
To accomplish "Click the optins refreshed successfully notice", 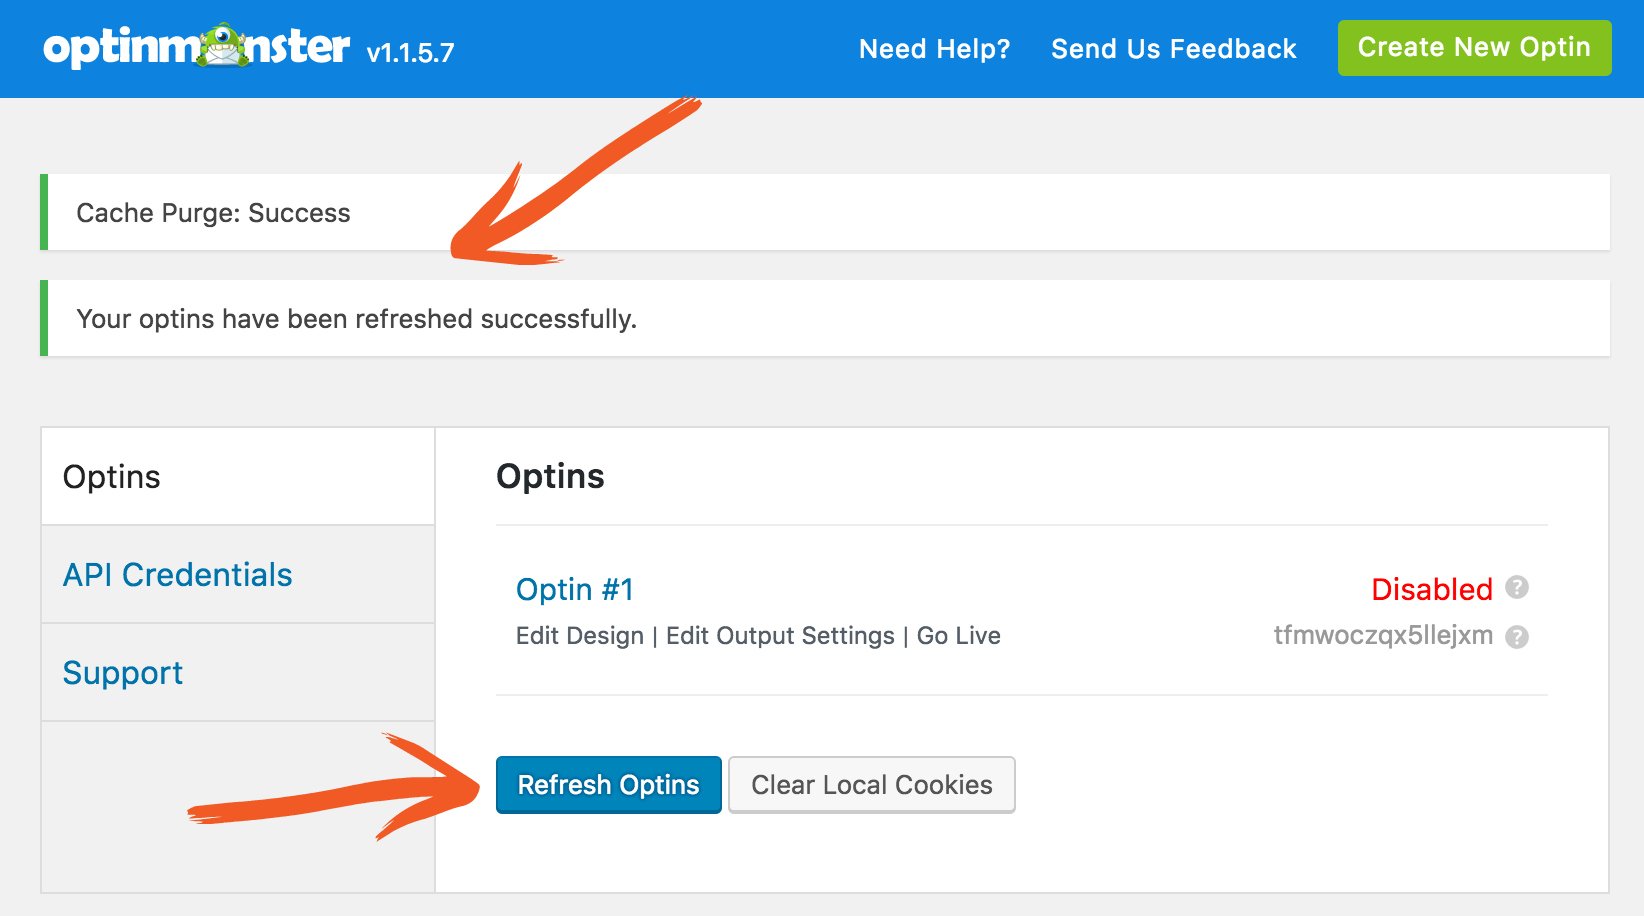I will [825, 318].
